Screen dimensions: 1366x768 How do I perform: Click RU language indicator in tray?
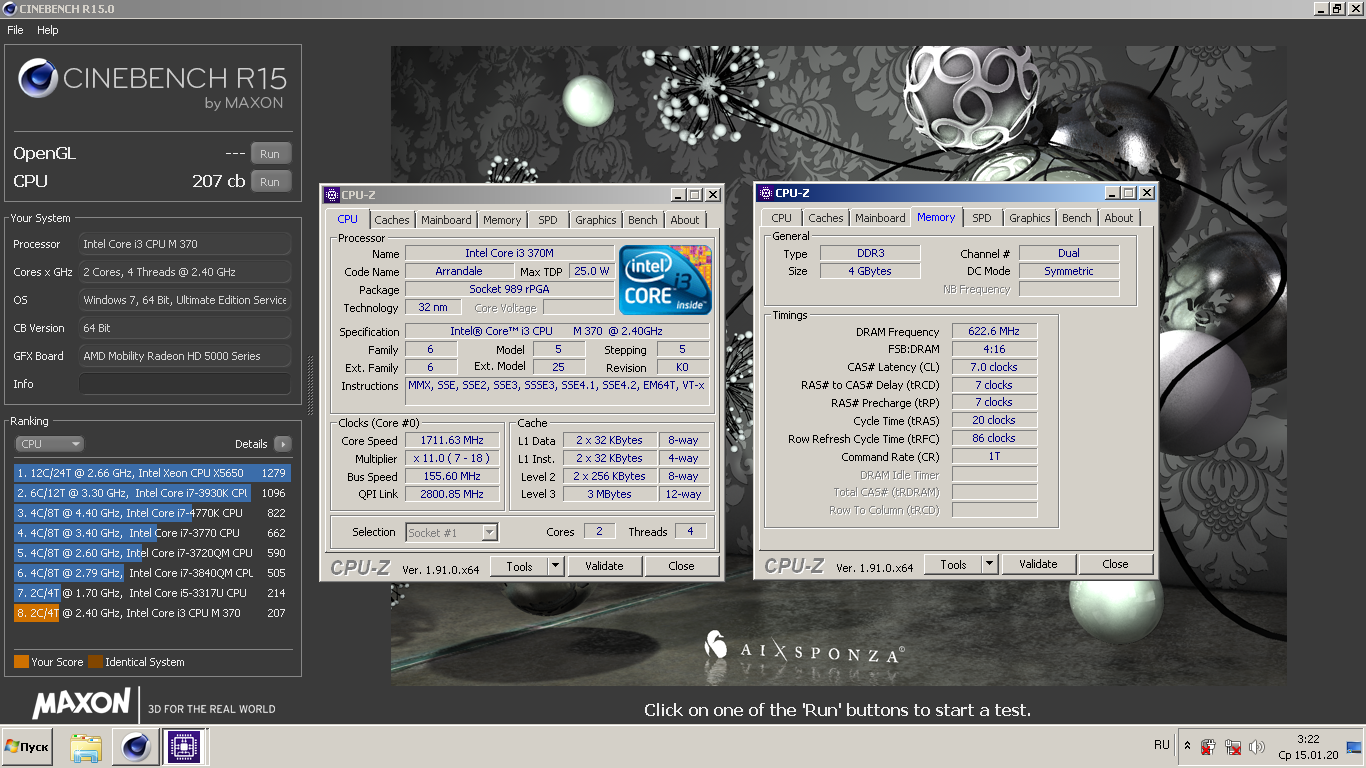[1161, 745]
